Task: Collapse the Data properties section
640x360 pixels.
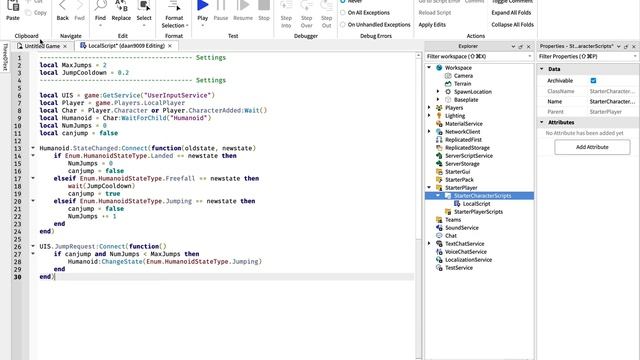Action: (x=542, y=69)
